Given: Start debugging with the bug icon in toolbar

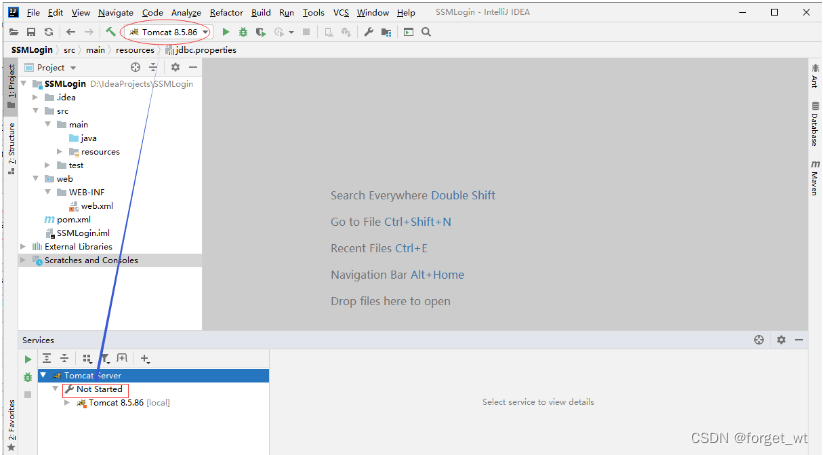Looking at the screenshot, I should [243, 32].
